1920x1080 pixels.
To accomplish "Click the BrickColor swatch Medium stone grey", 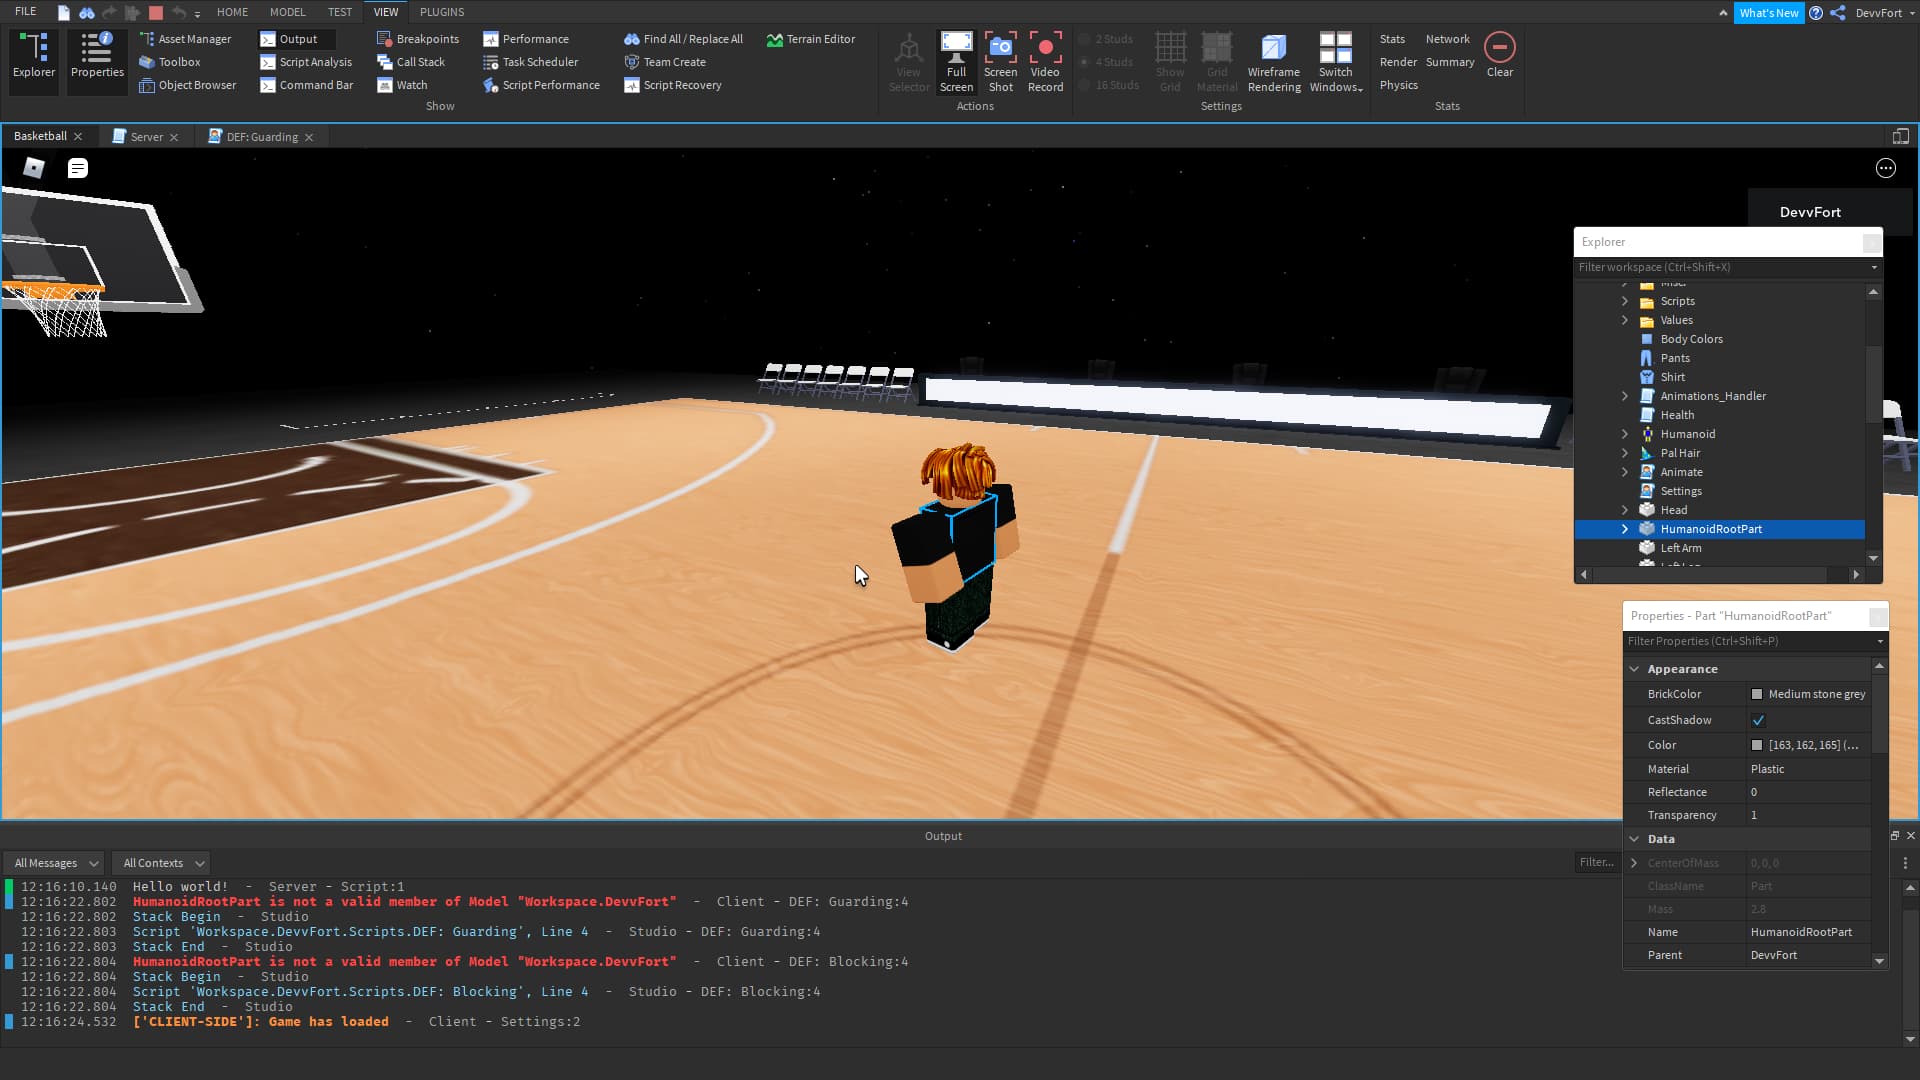I will click(x=1757, y=694).
